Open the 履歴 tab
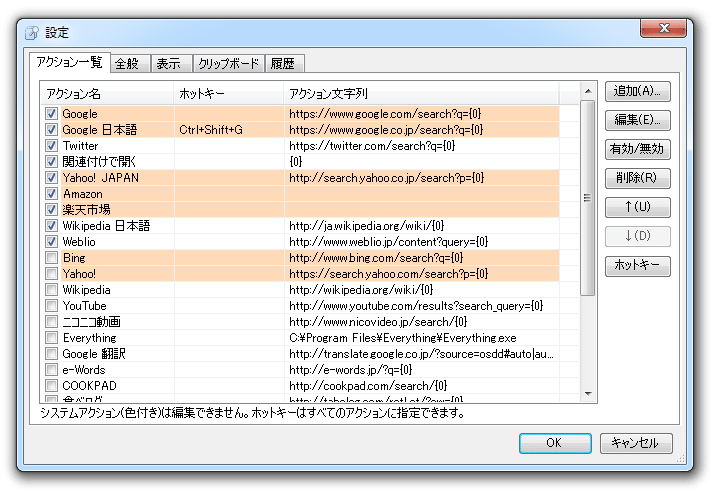715x494 pixels. click(x=285, y=63)
